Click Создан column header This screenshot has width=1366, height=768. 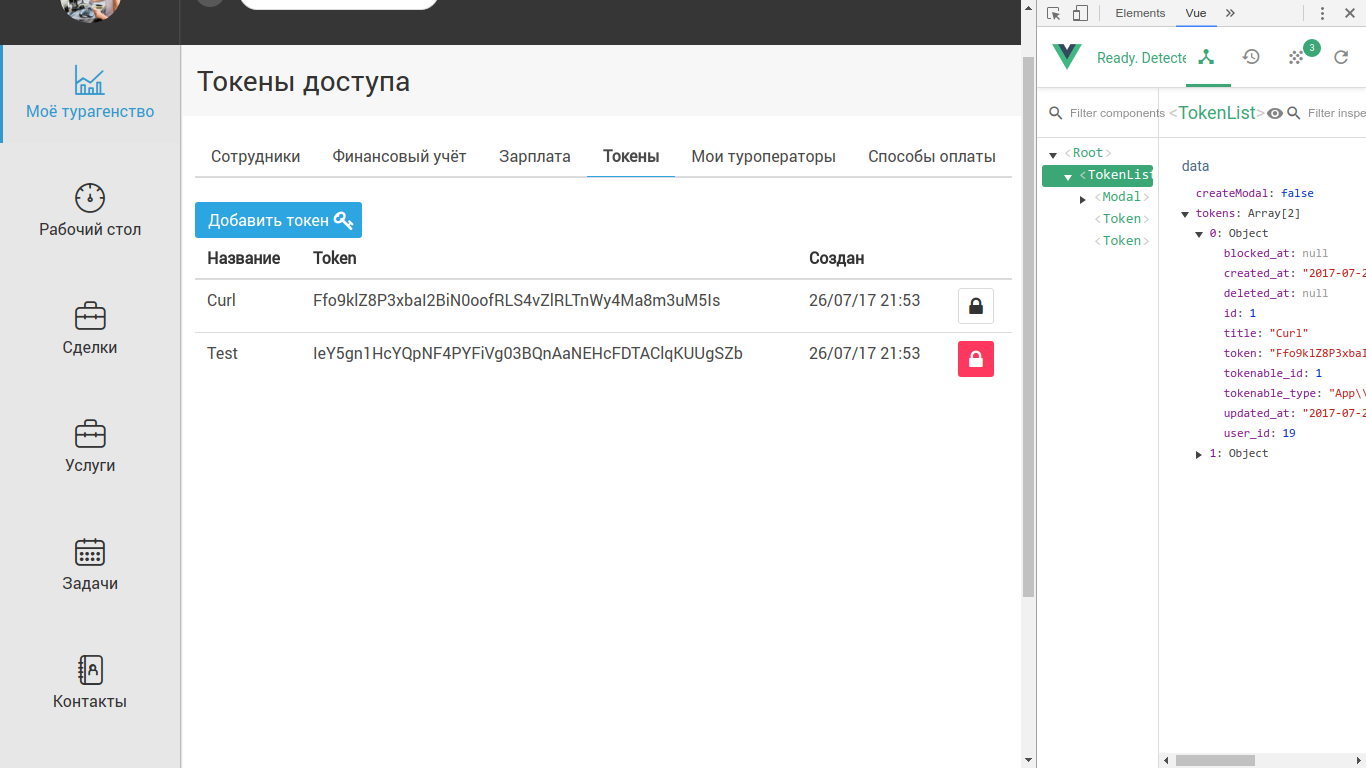click(x=837, y=258)
